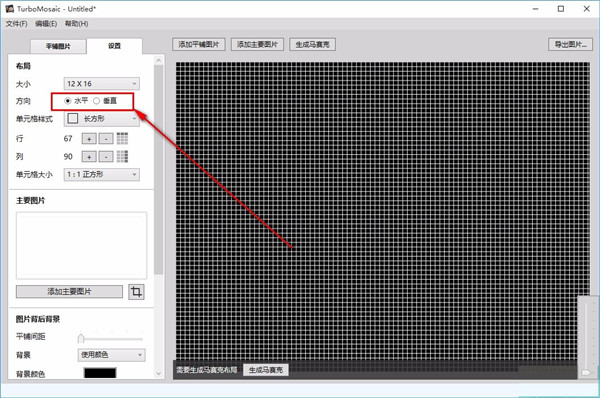Click the TurboMosaic app icon in title bar
The image size is (600, 398).
click(x=9, y=8)
